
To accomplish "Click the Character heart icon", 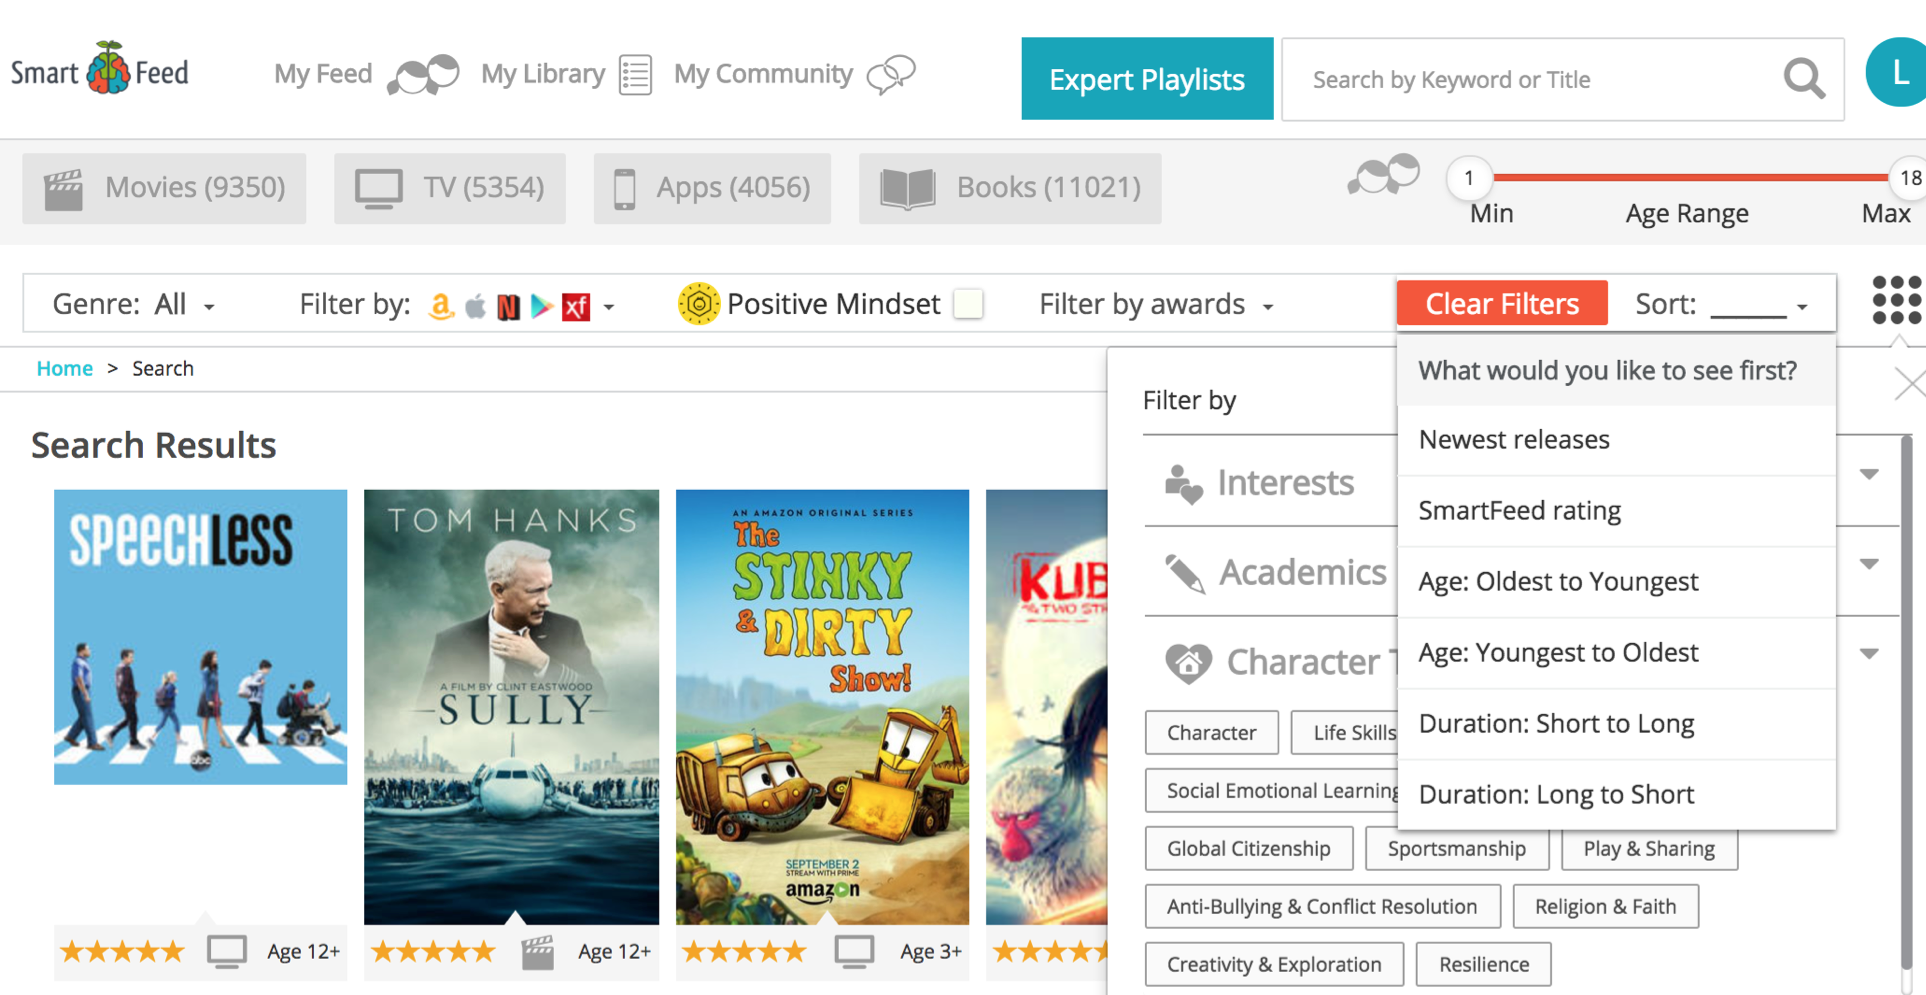I will (x=1188, y=662).
